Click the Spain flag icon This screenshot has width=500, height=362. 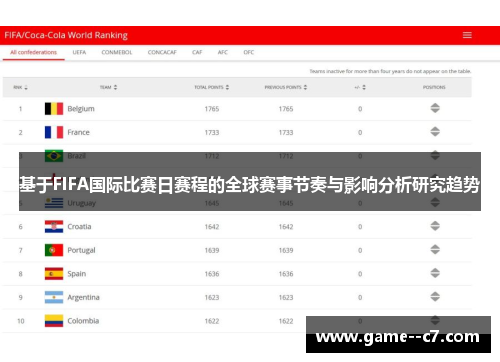[54, 274]
